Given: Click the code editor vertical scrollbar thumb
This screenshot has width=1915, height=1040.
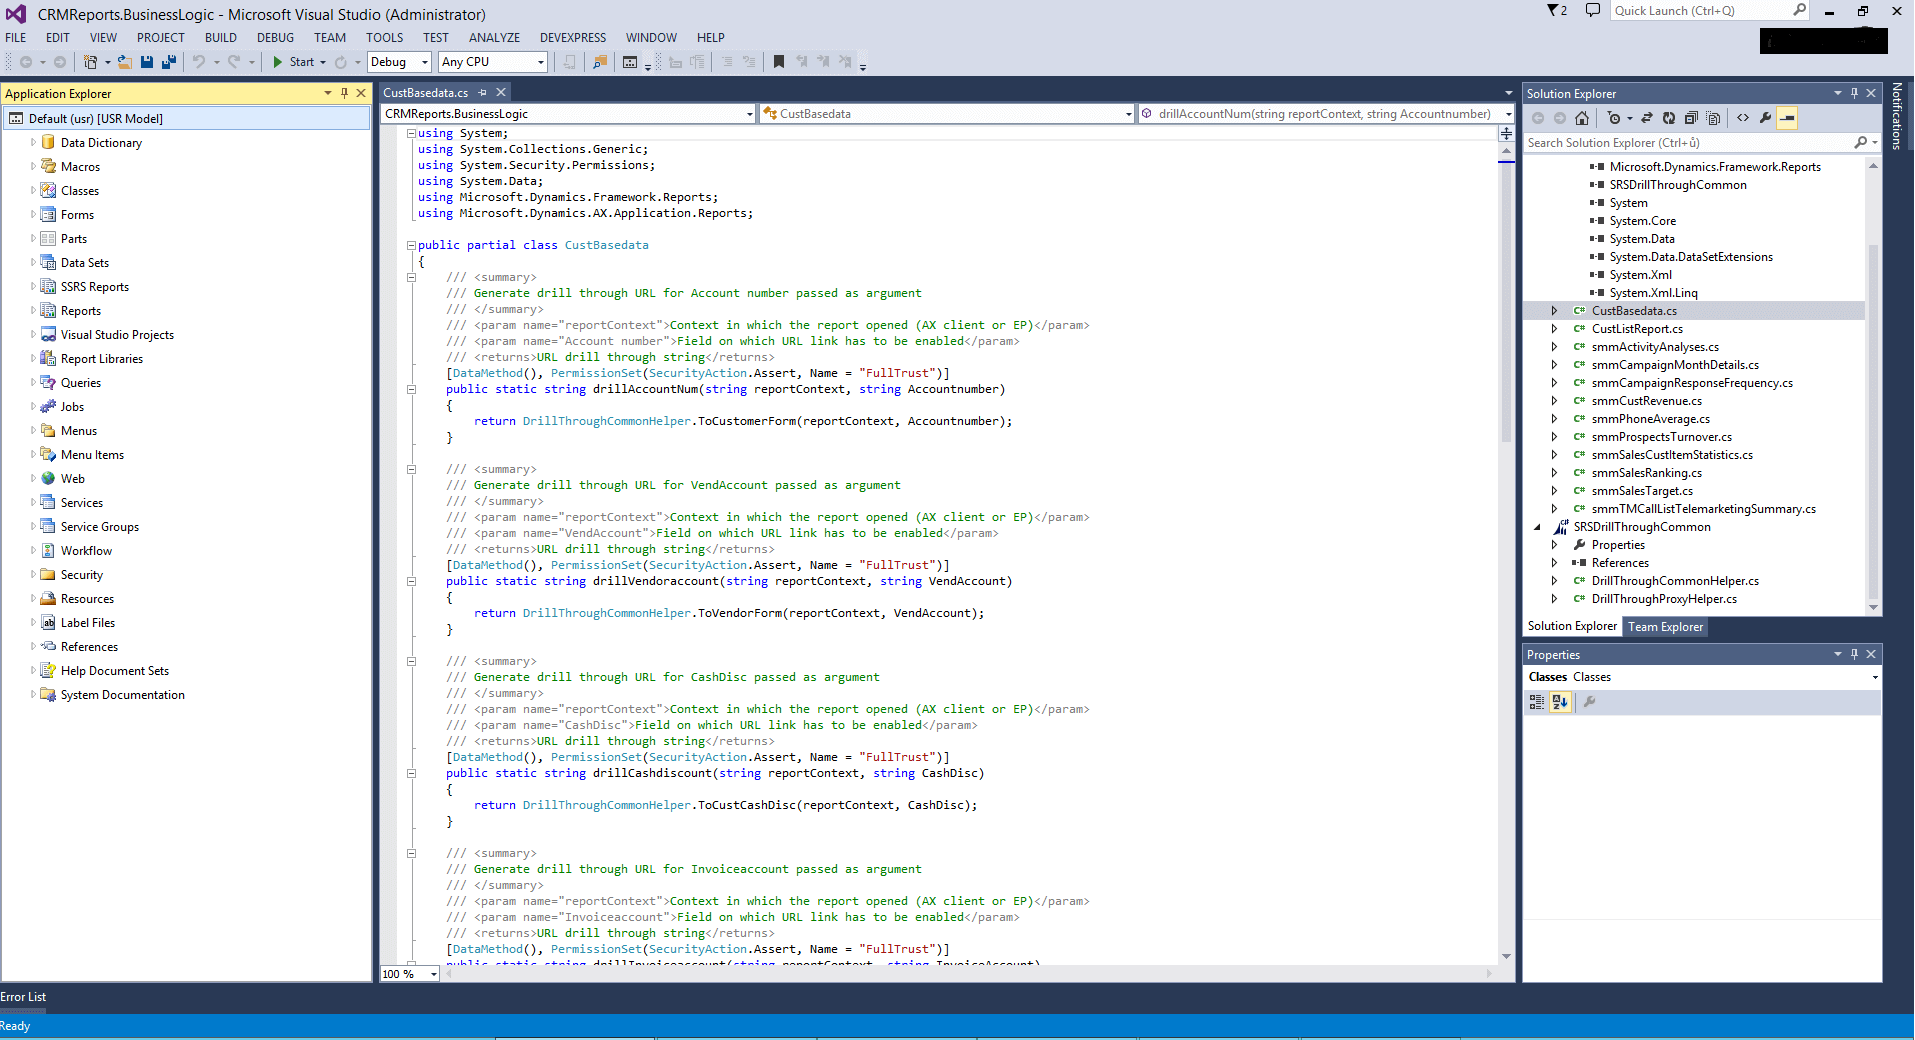Looking at the screenshot, I should tap(1506, 302).
